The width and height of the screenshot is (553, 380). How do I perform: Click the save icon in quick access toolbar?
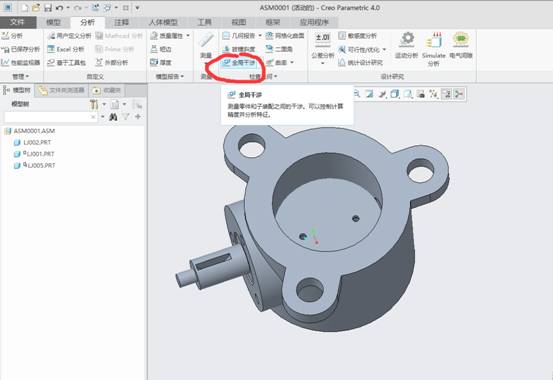pos(47,8)
